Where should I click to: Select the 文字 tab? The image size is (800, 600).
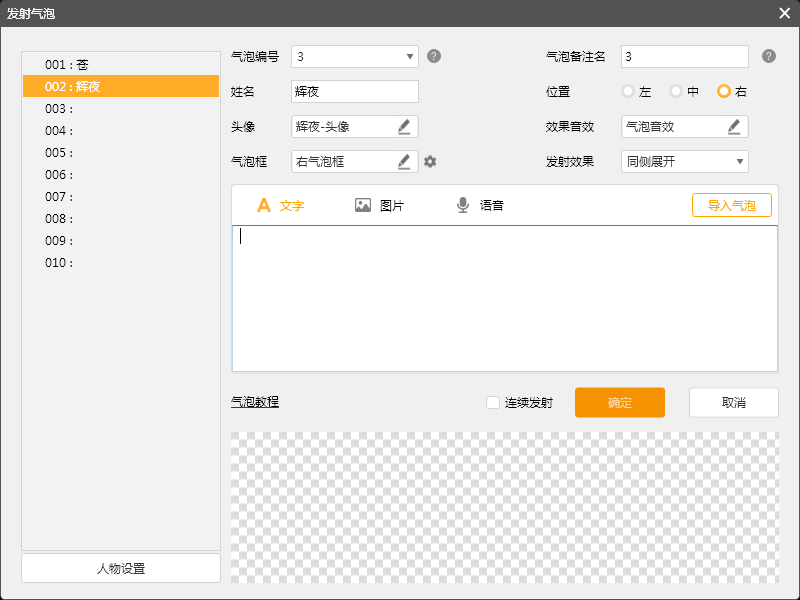[280, 205]
